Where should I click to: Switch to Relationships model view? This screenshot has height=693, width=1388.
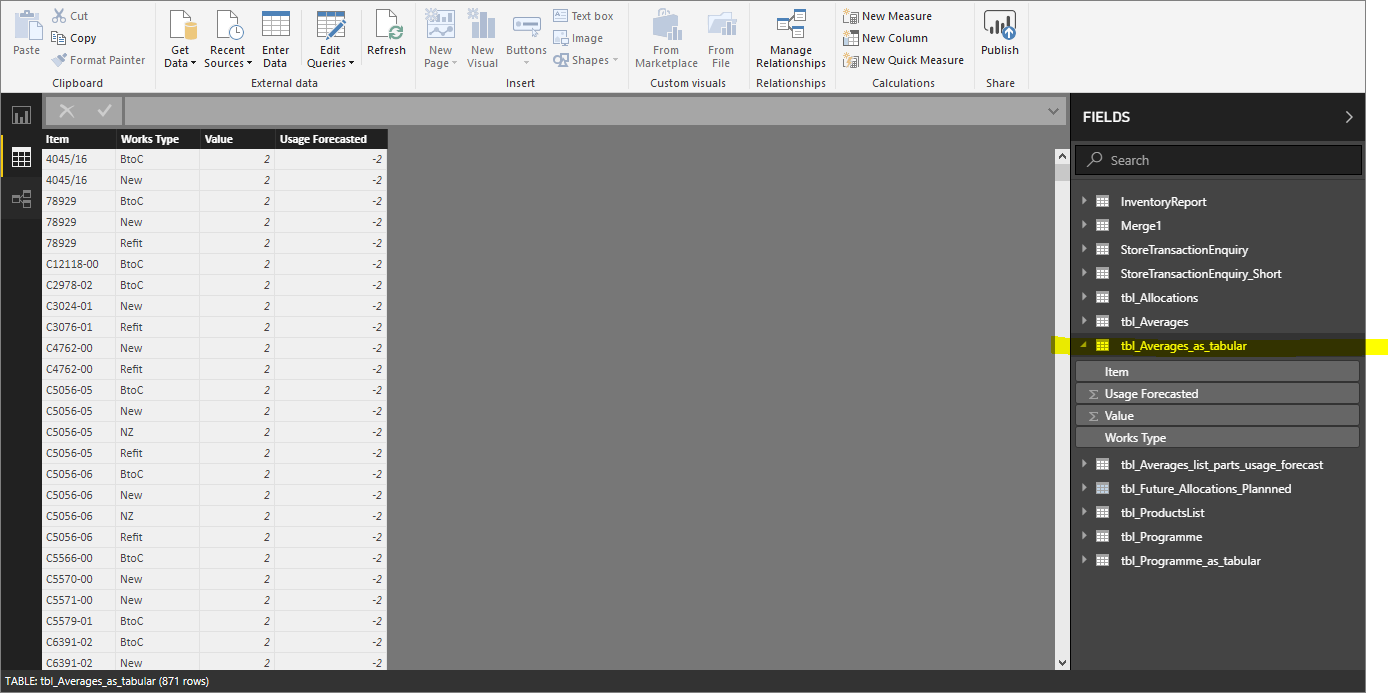21,198
